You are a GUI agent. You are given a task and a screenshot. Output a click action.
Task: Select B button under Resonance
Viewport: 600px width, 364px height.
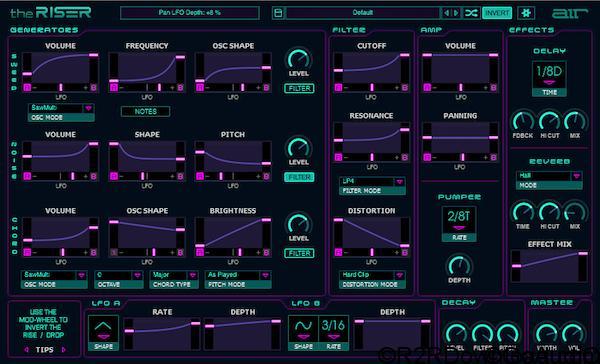coord(405,157)
